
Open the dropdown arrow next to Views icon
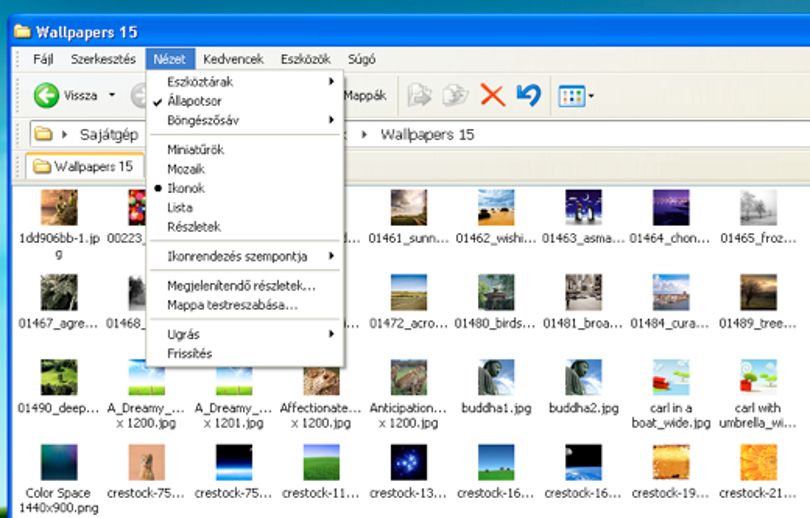[x=591, y=96]
